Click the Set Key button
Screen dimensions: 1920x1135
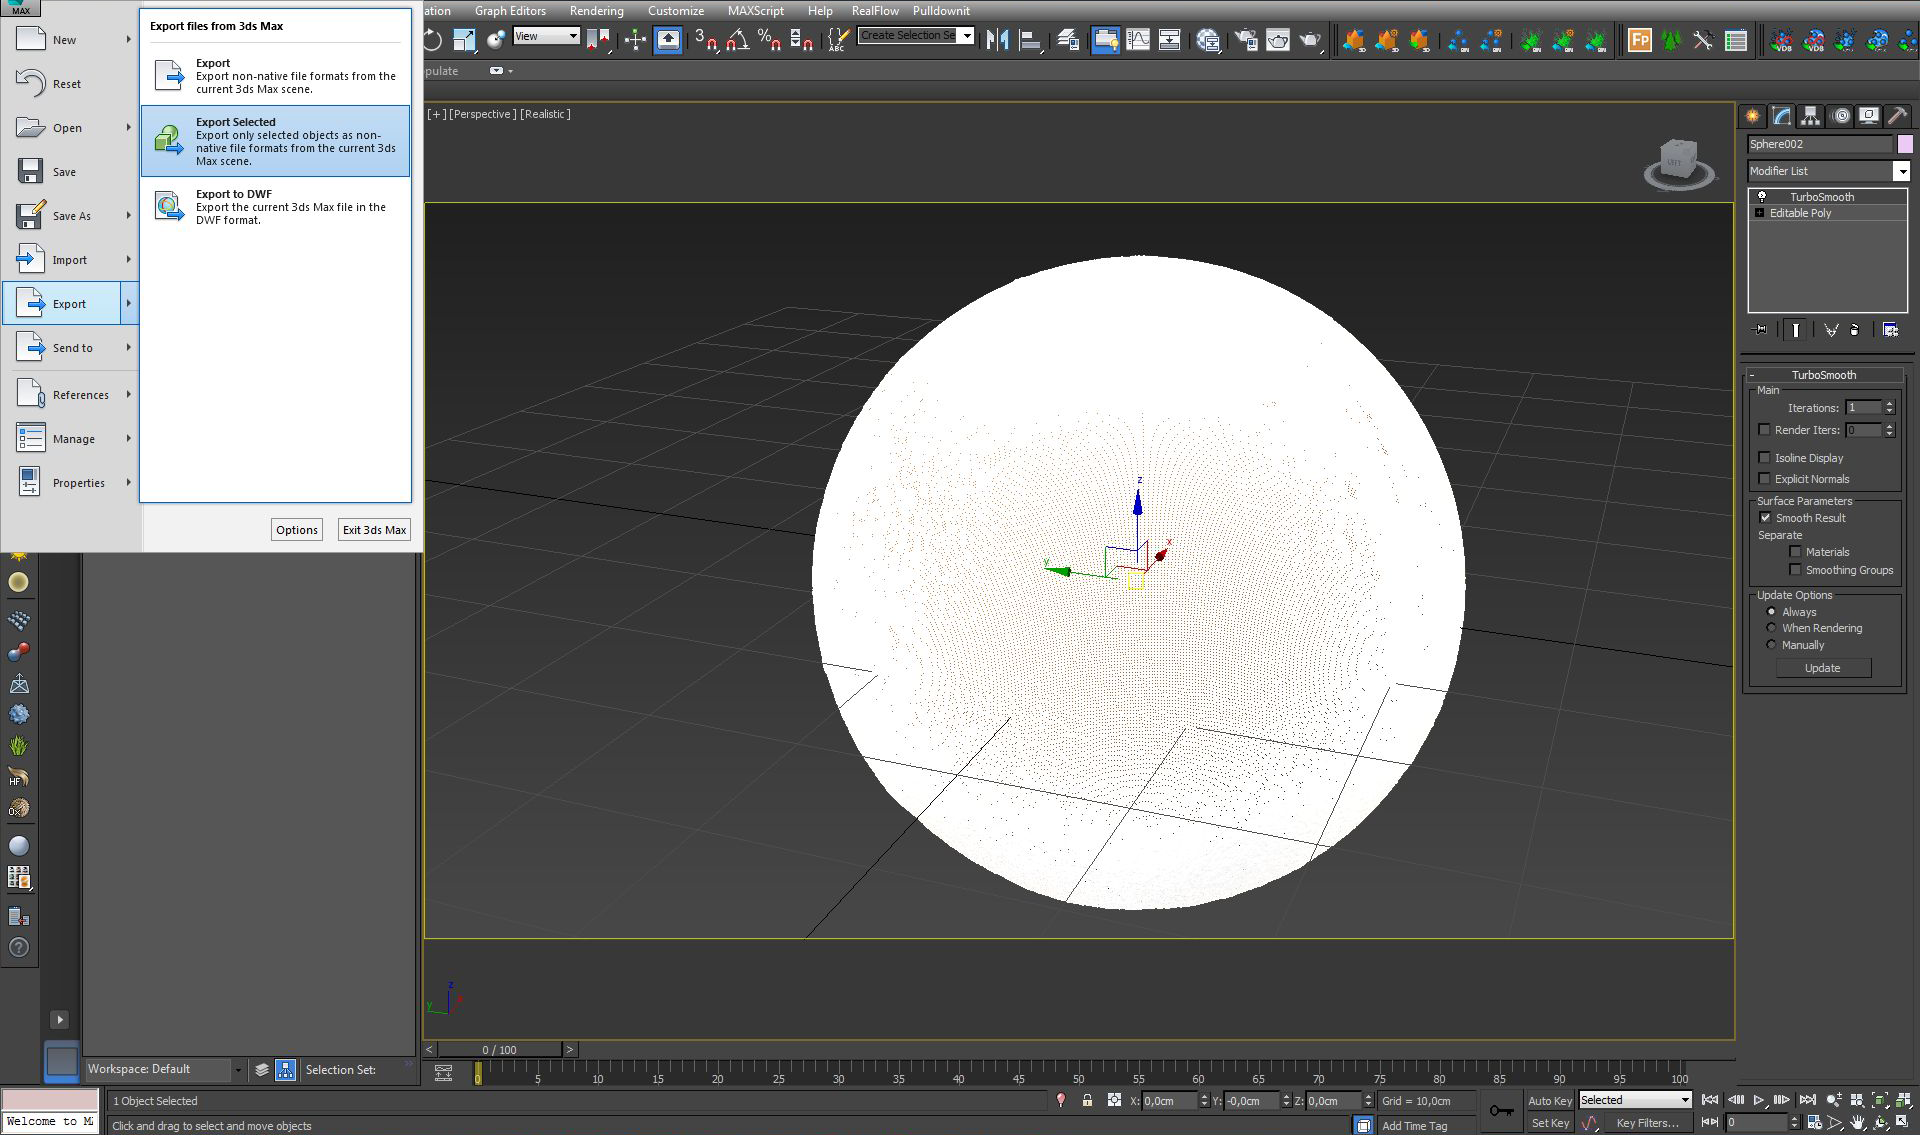click(x=1550, y=1123)
